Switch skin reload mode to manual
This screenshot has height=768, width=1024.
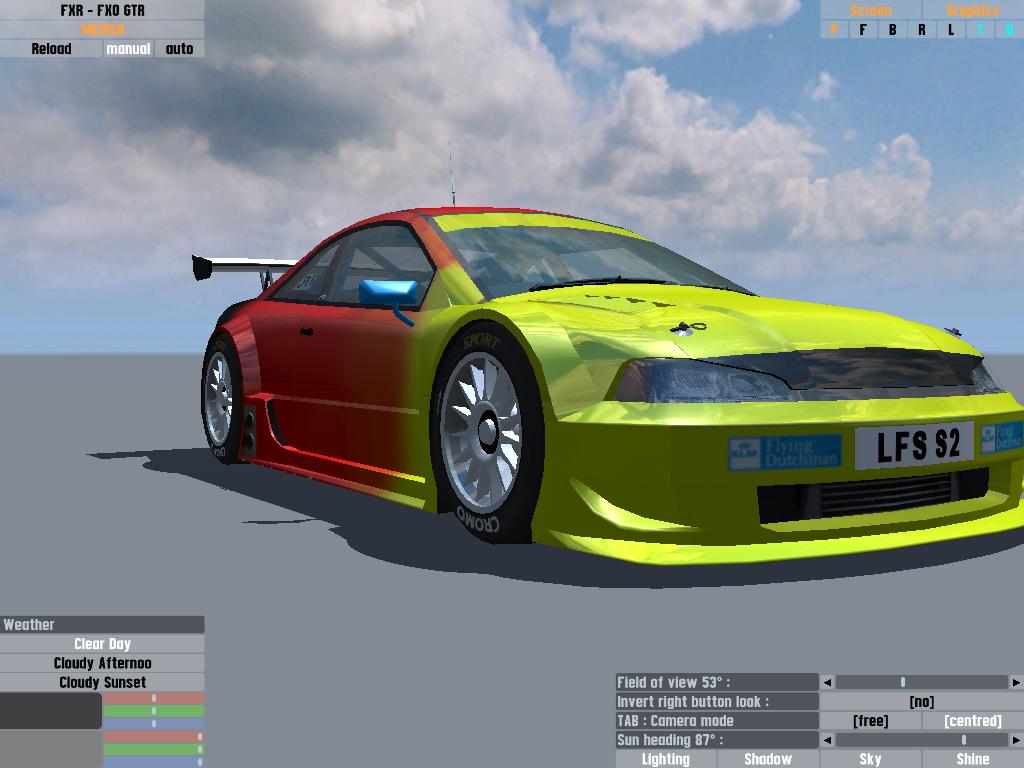click(128, 49)
